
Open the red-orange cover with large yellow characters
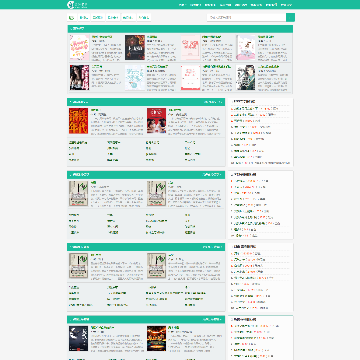coord(79,121)
